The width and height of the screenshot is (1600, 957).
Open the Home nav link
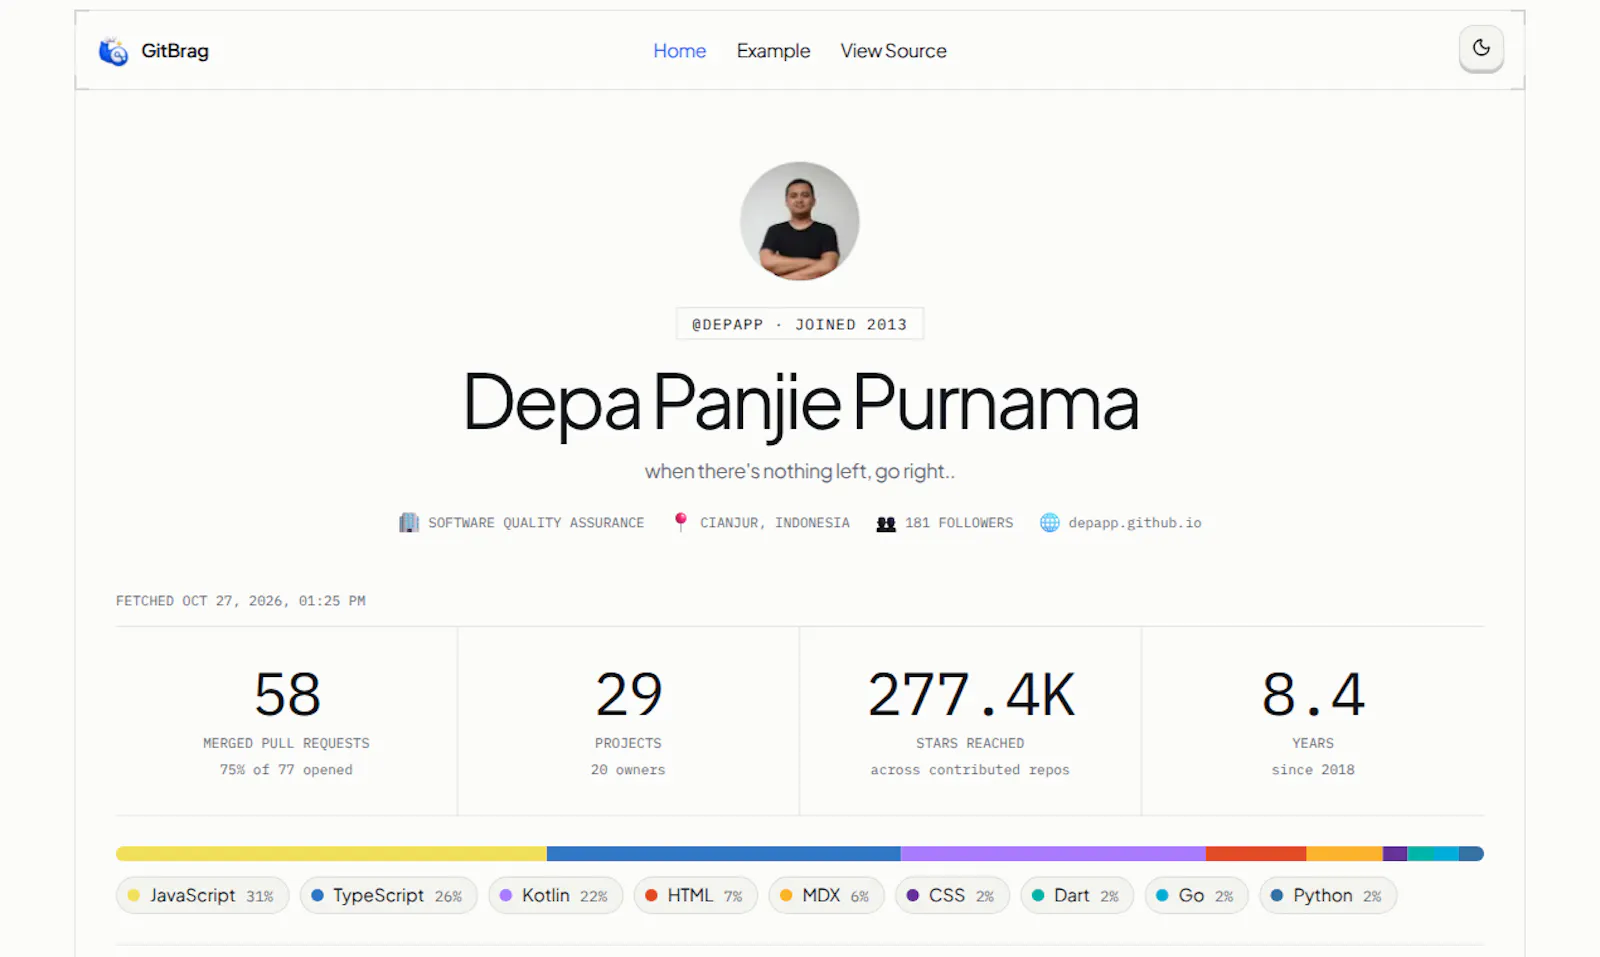pos(680,51)
